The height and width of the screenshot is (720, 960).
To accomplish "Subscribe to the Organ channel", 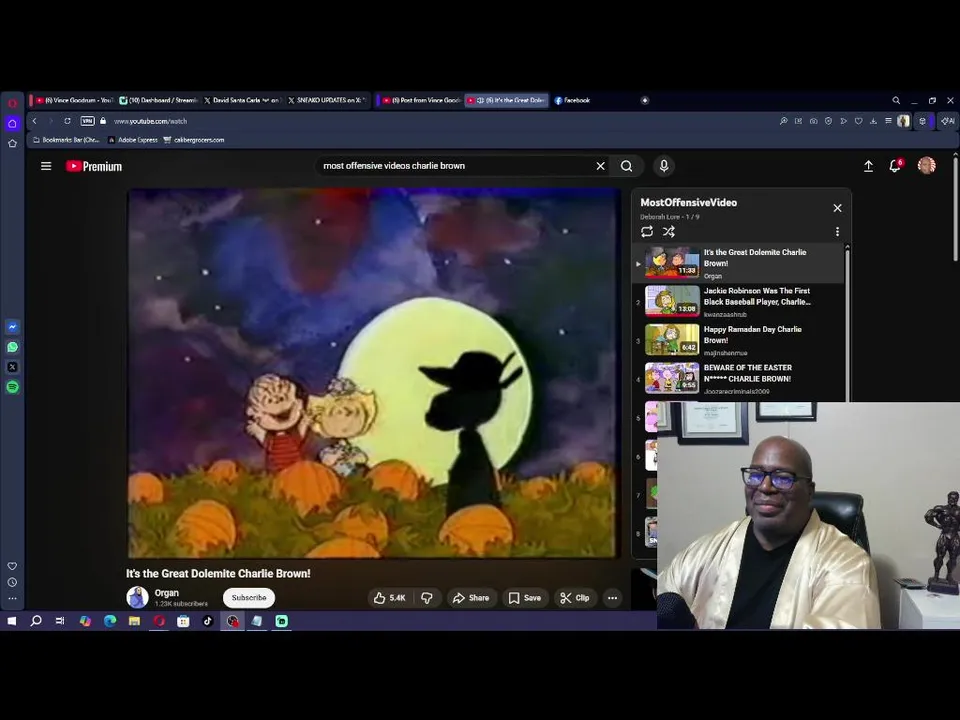I will tap(249, 598).
